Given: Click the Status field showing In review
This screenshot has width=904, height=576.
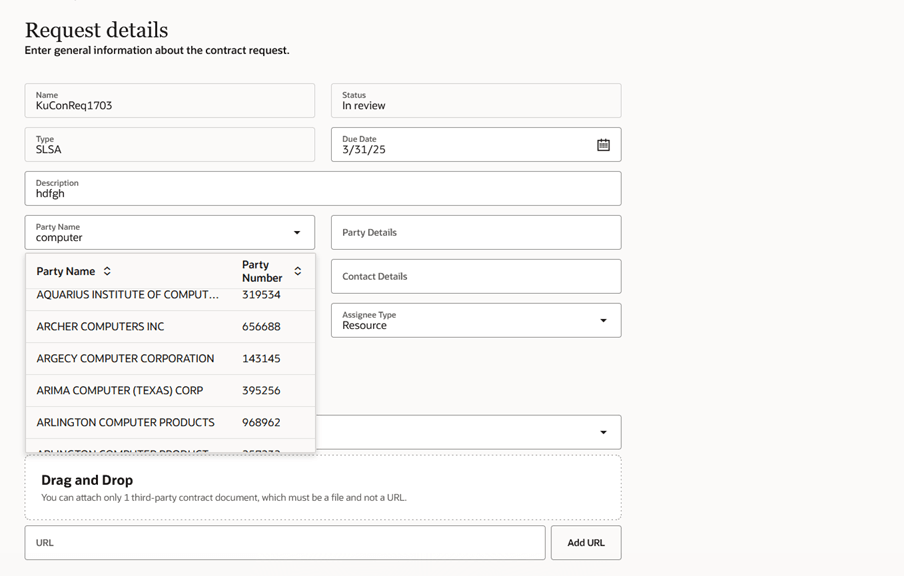Looking at the screenshot, I should pos(475,101).
